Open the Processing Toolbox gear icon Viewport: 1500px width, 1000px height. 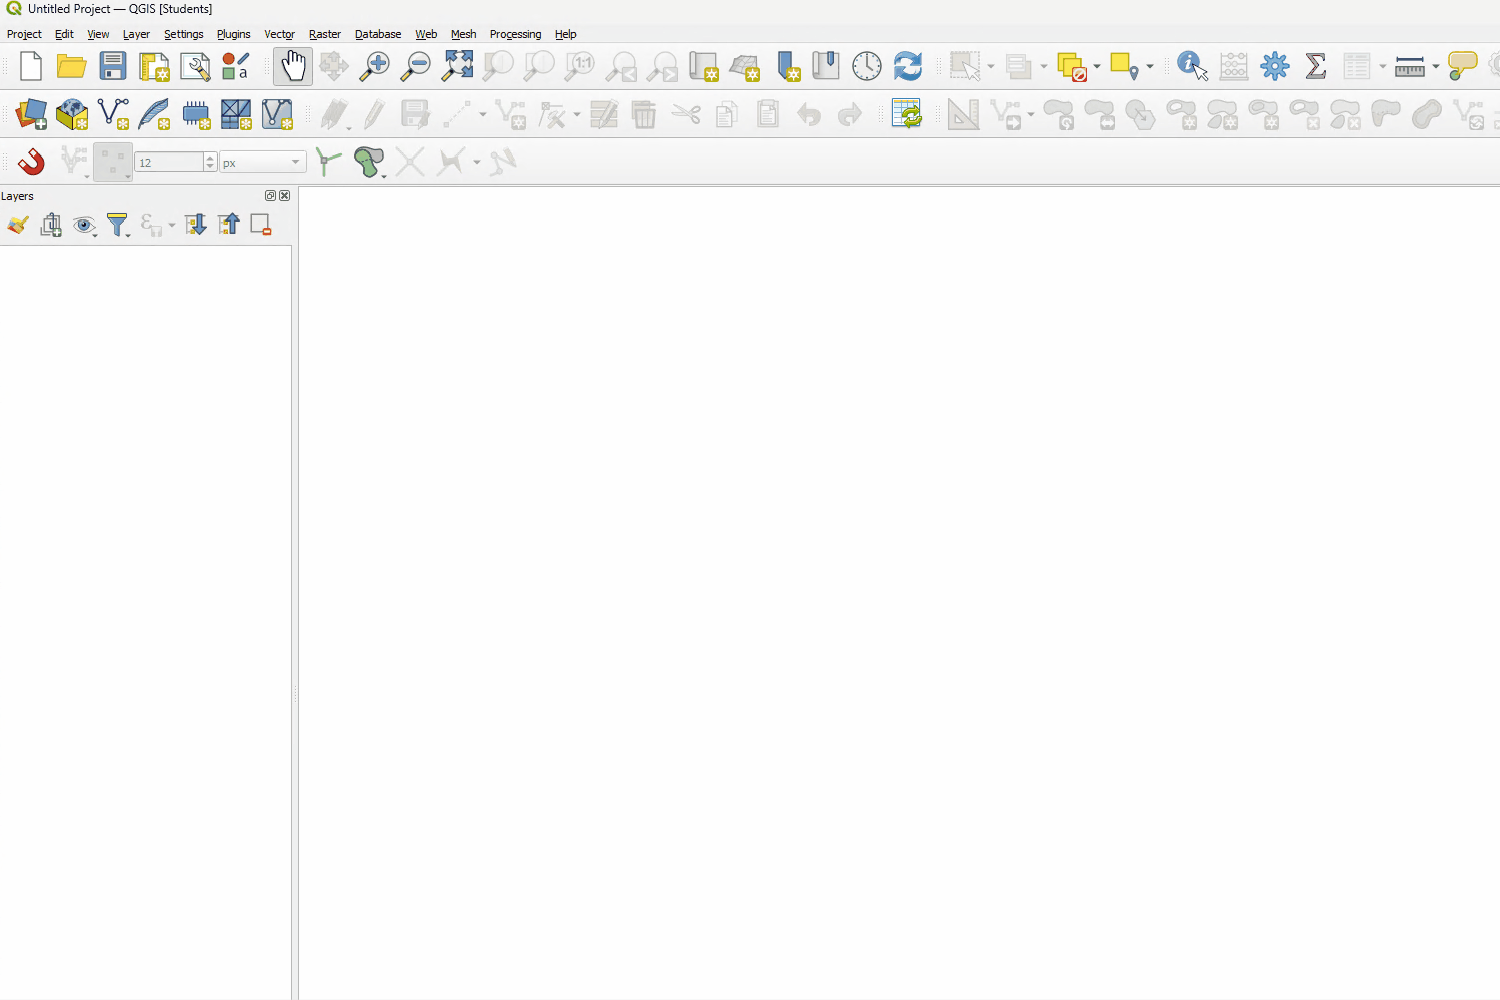[x=1274, y=67]
